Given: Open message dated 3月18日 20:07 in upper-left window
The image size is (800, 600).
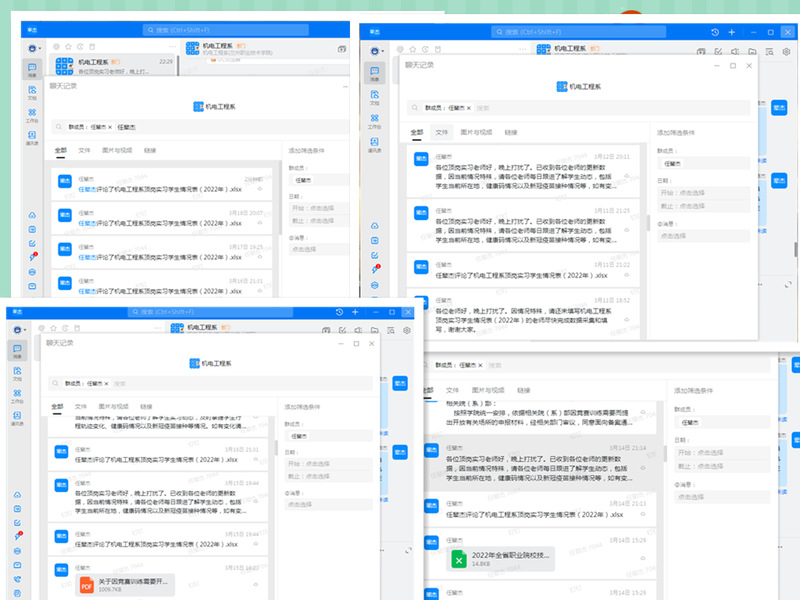Looking at the screenshot, I should pyautogui.click(x=162, y=218).
